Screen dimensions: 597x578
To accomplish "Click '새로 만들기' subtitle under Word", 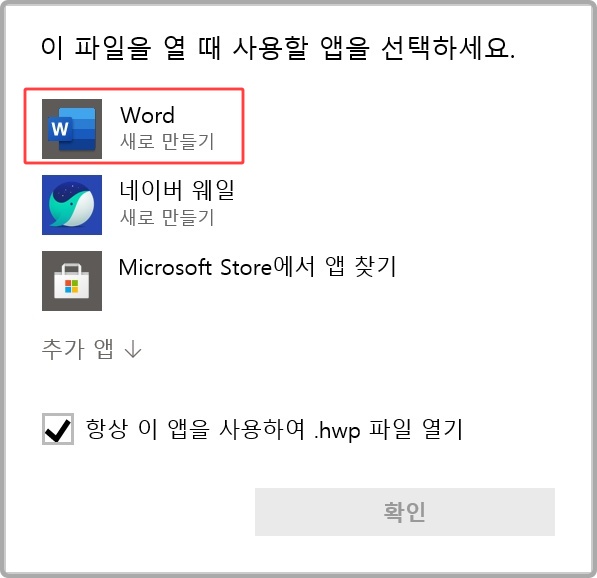I will 167,141.
